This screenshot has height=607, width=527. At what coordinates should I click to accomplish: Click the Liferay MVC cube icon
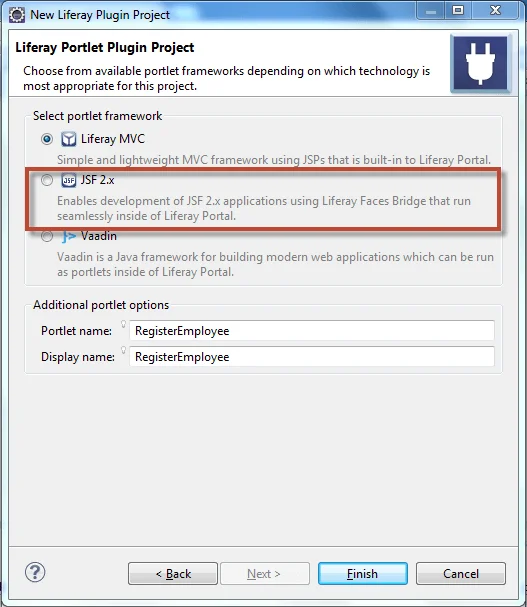[69, 139]
